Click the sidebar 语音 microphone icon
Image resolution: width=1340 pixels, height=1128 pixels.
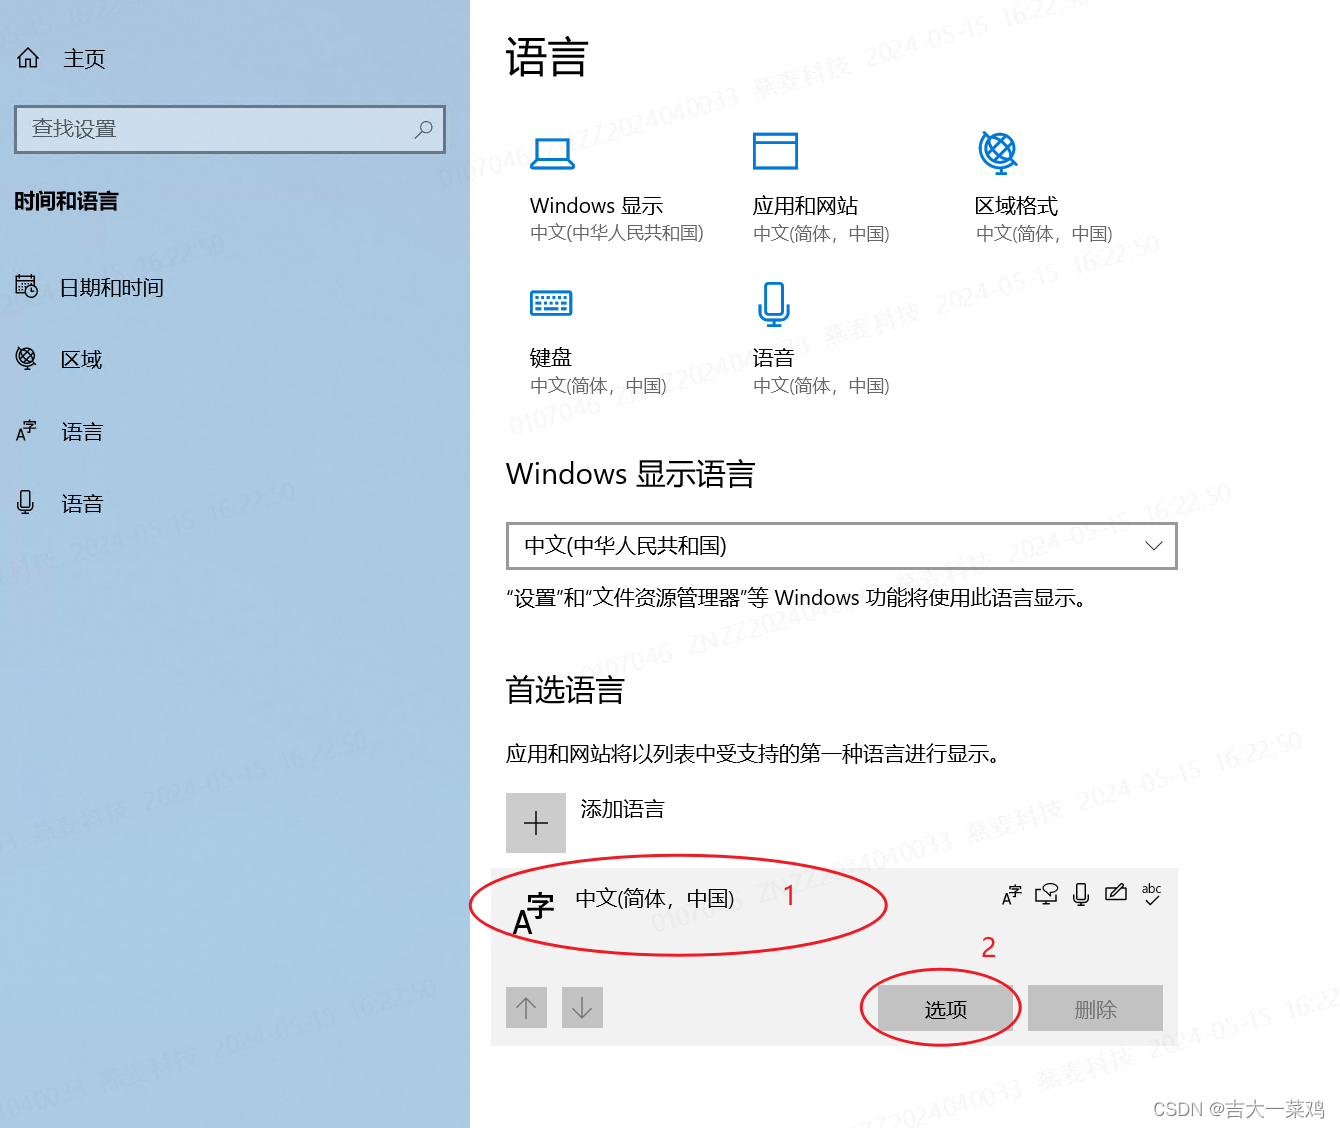point(26,502)
